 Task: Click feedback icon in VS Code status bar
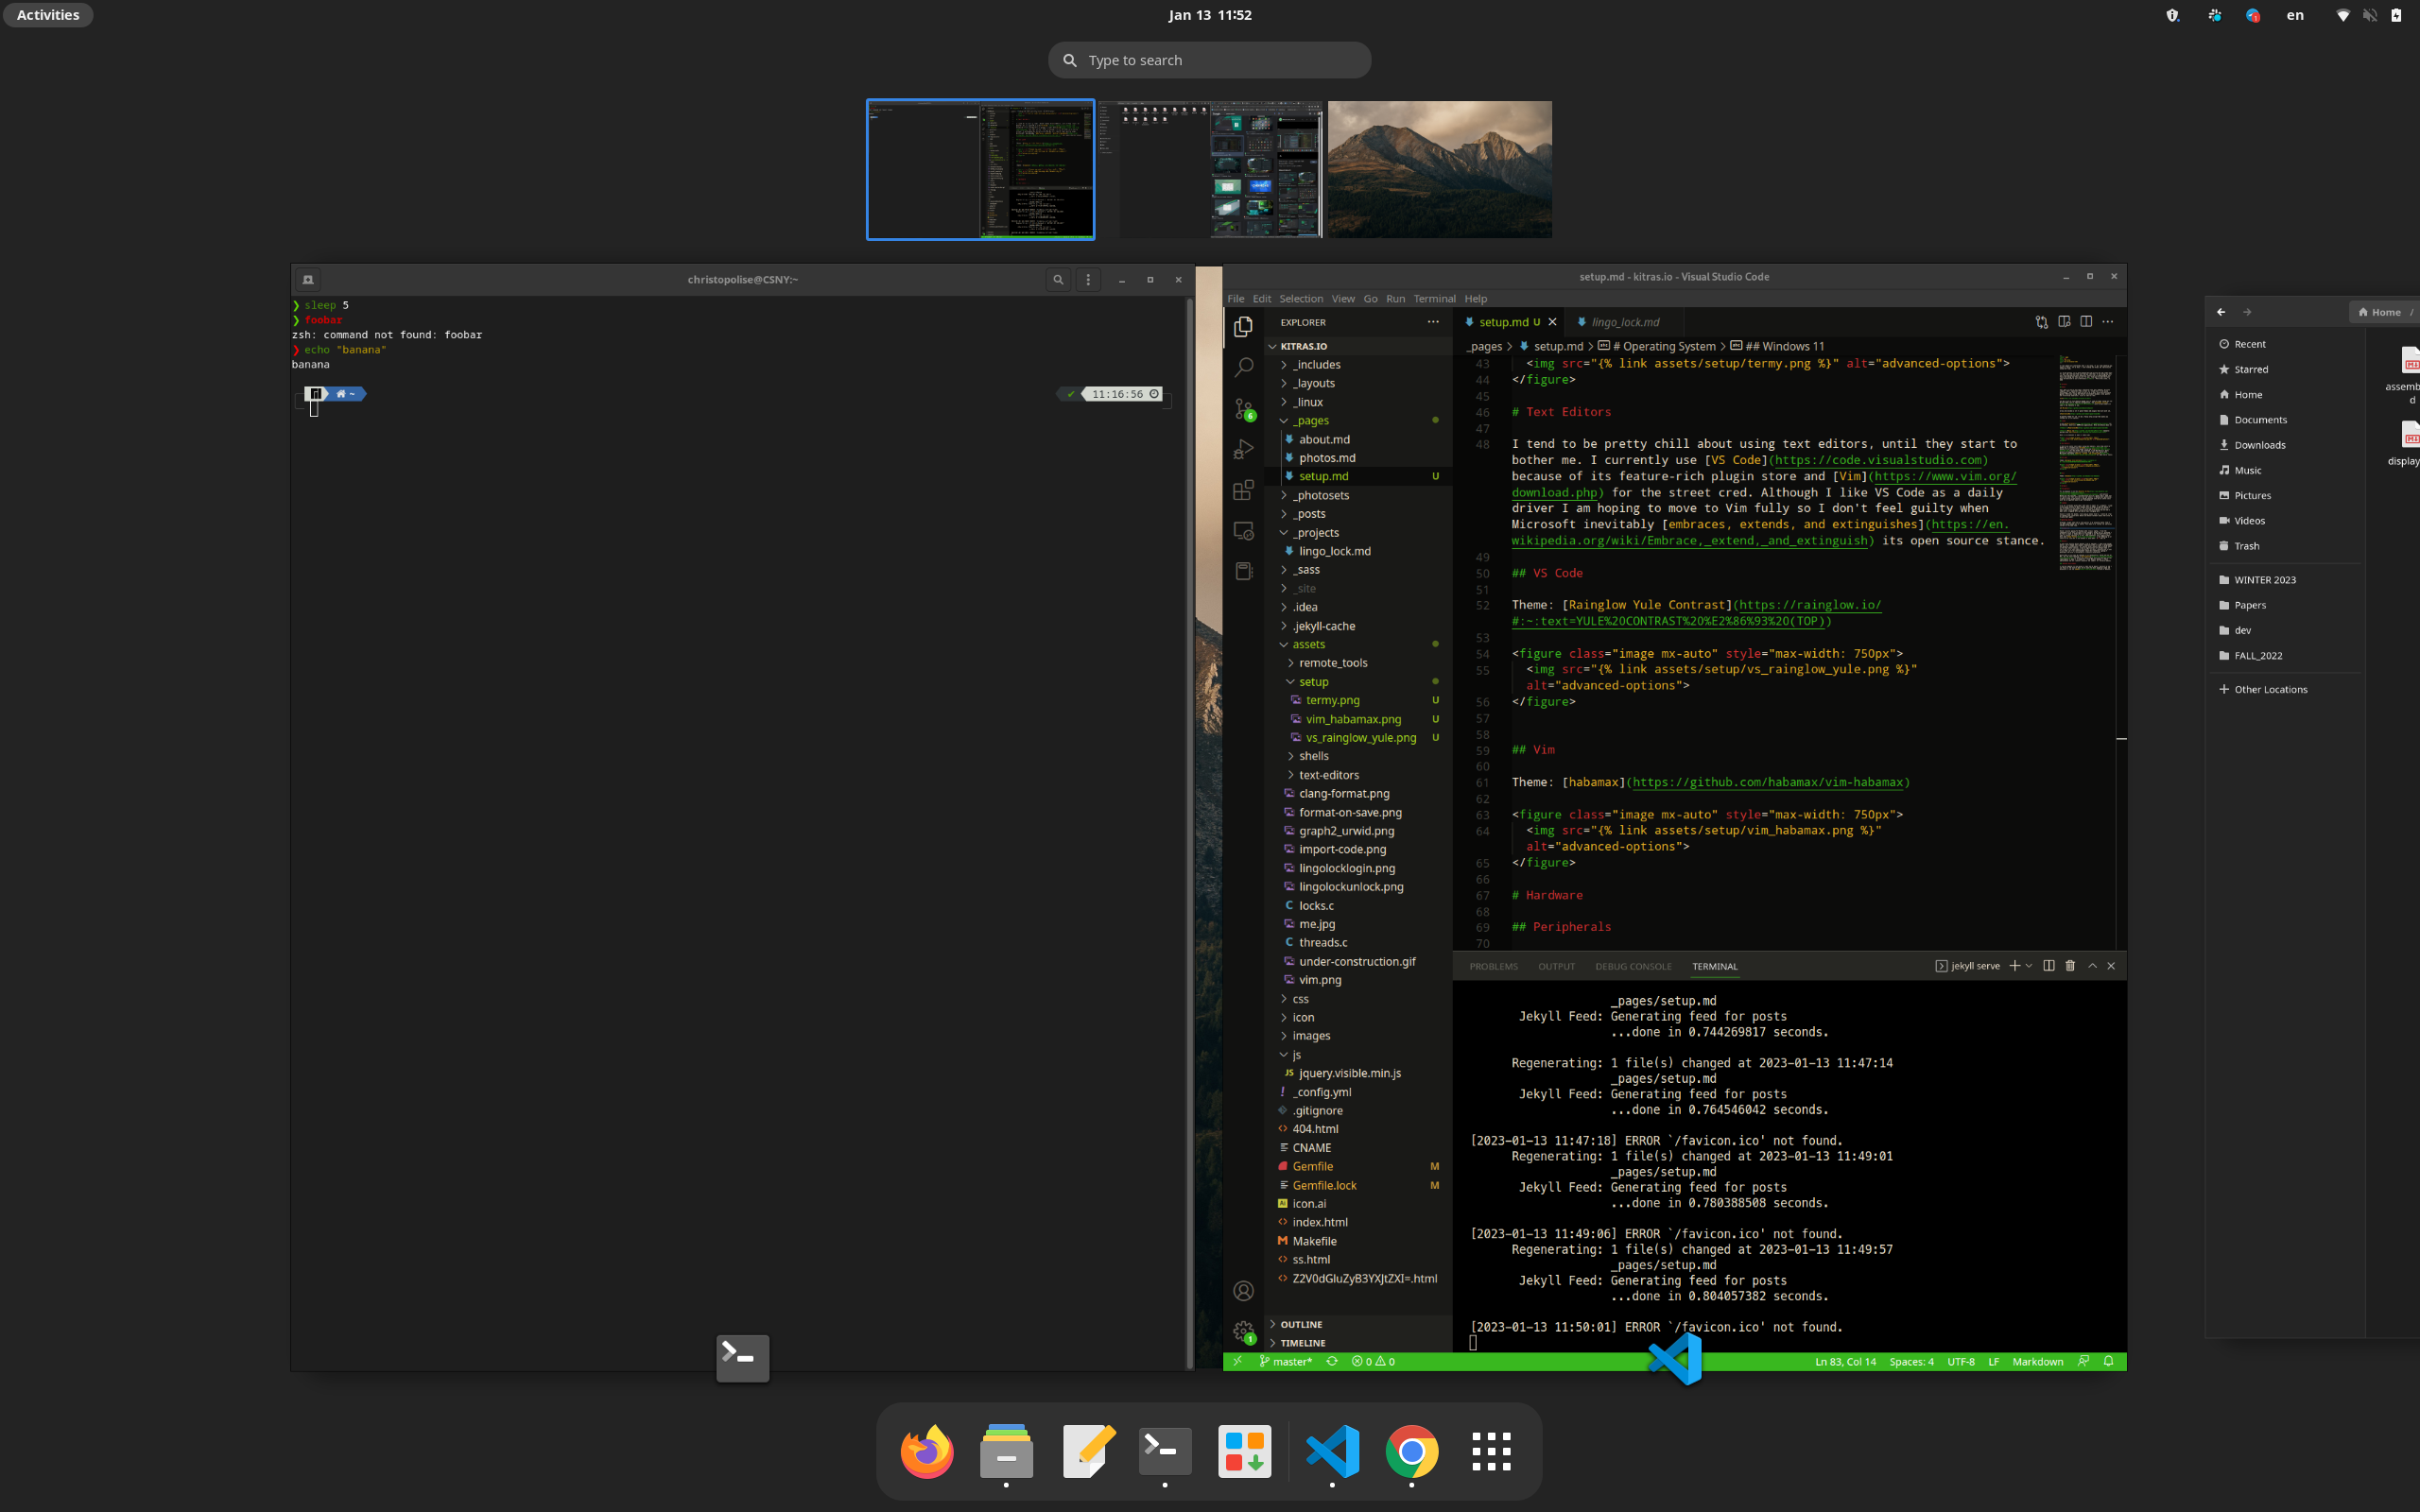[2084, 1361]
